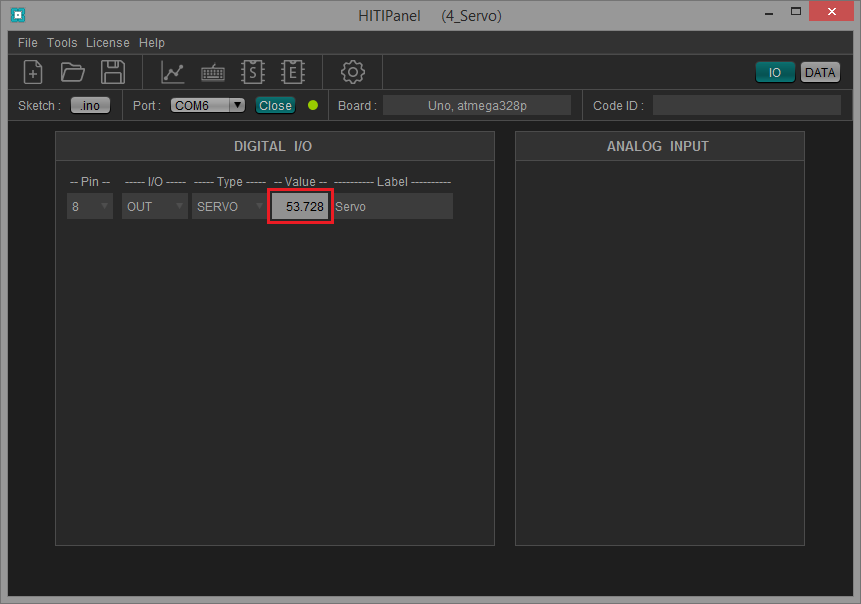
Task: Close the HITIPanel window
Action: pyautogui.click(x=831, y=12)
